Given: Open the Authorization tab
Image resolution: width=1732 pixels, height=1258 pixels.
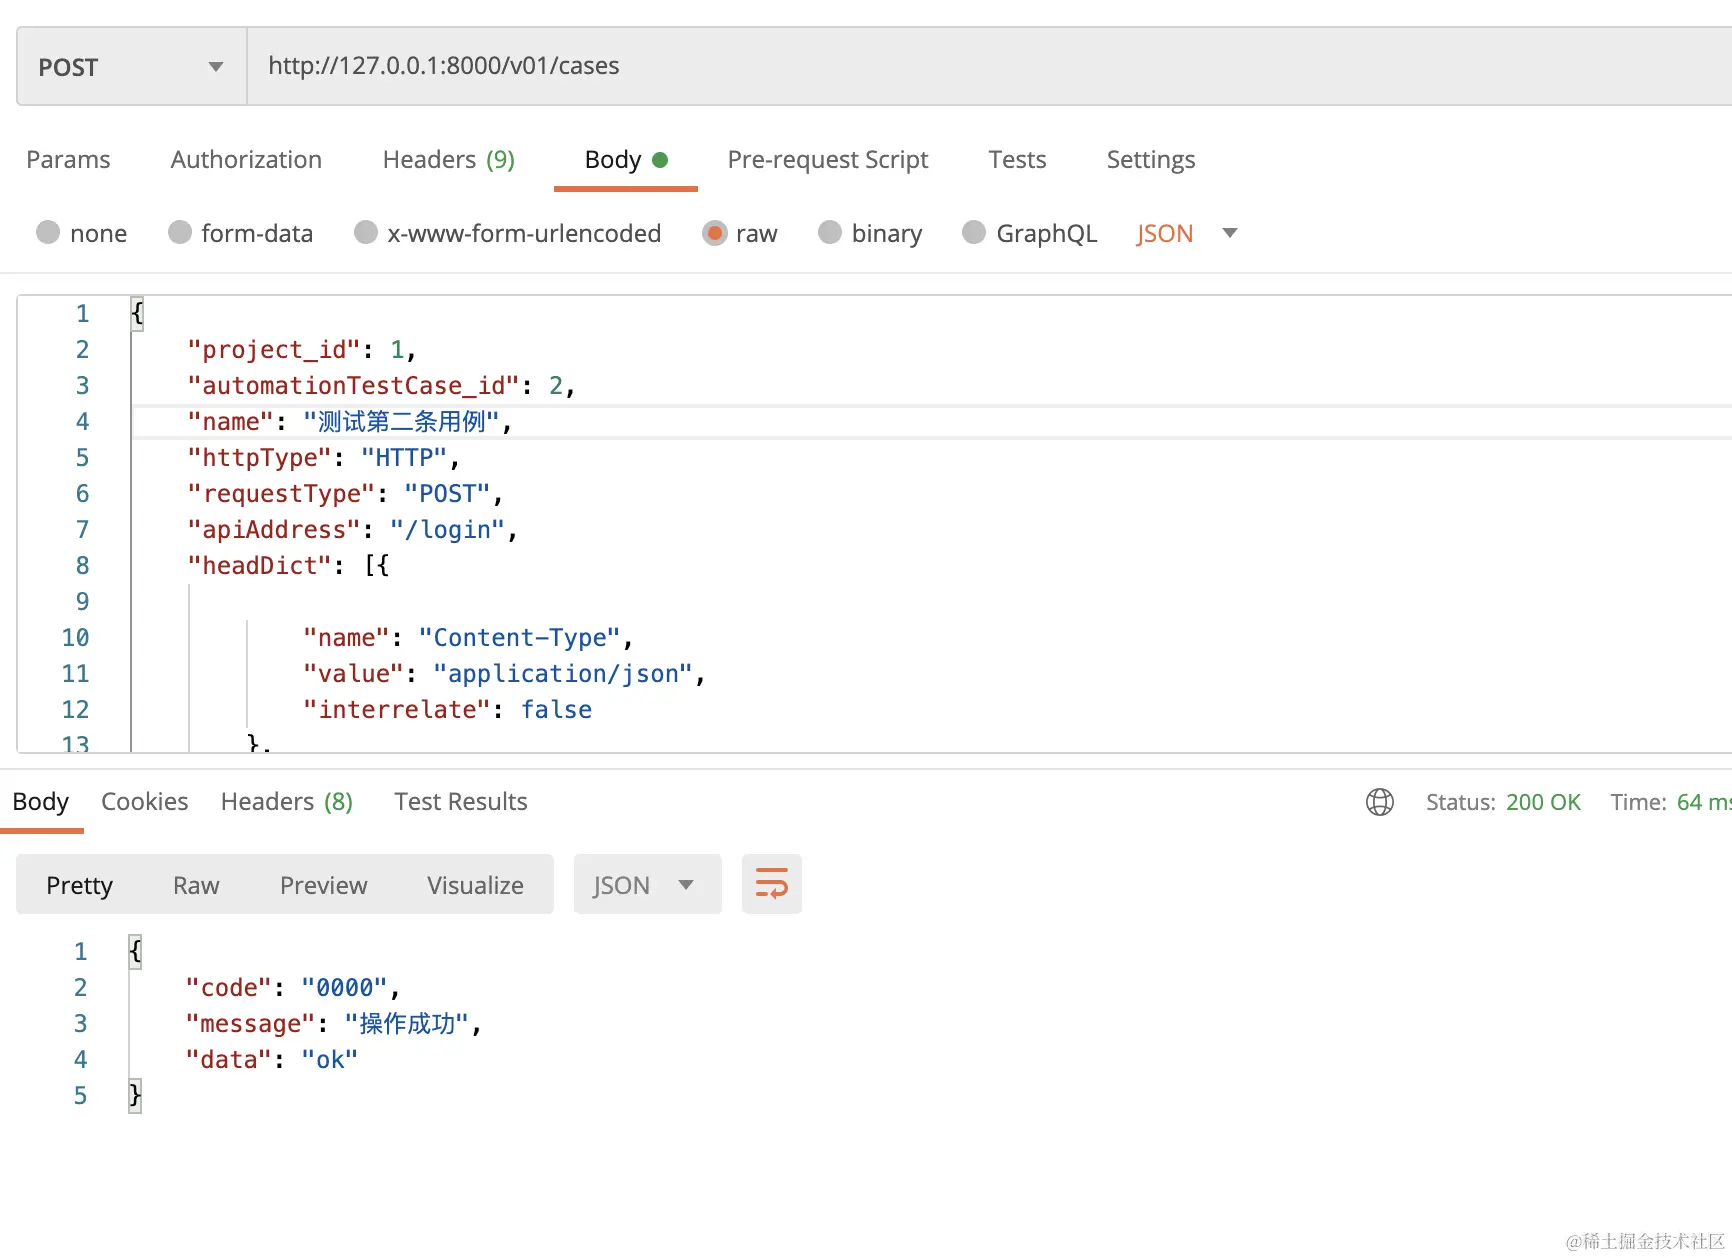Looking at the screenshot, I should pos(246,160).
